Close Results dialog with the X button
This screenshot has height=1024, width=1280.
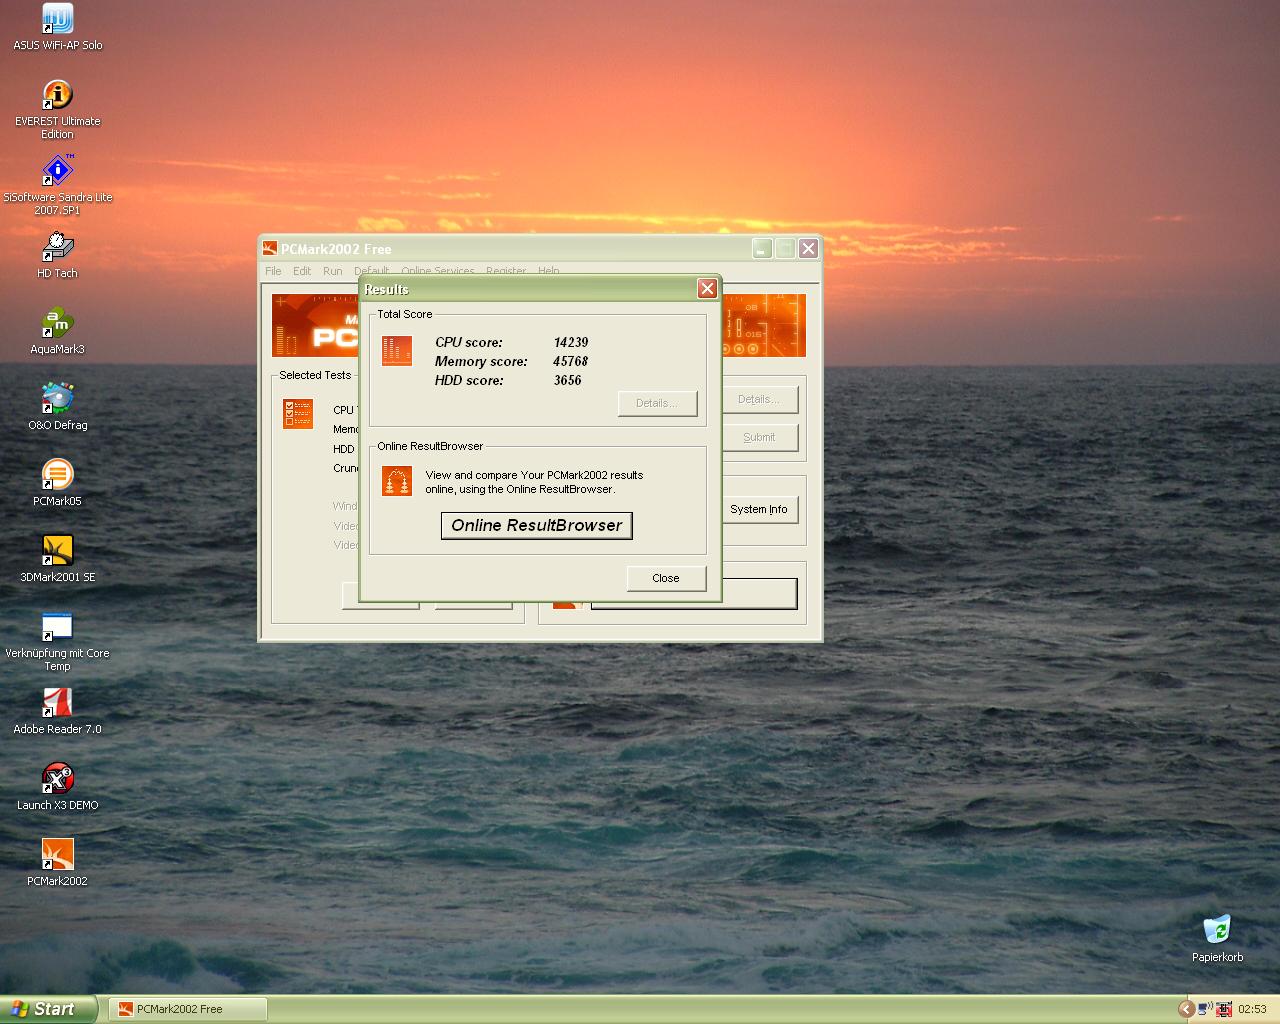tap(707, 289)
